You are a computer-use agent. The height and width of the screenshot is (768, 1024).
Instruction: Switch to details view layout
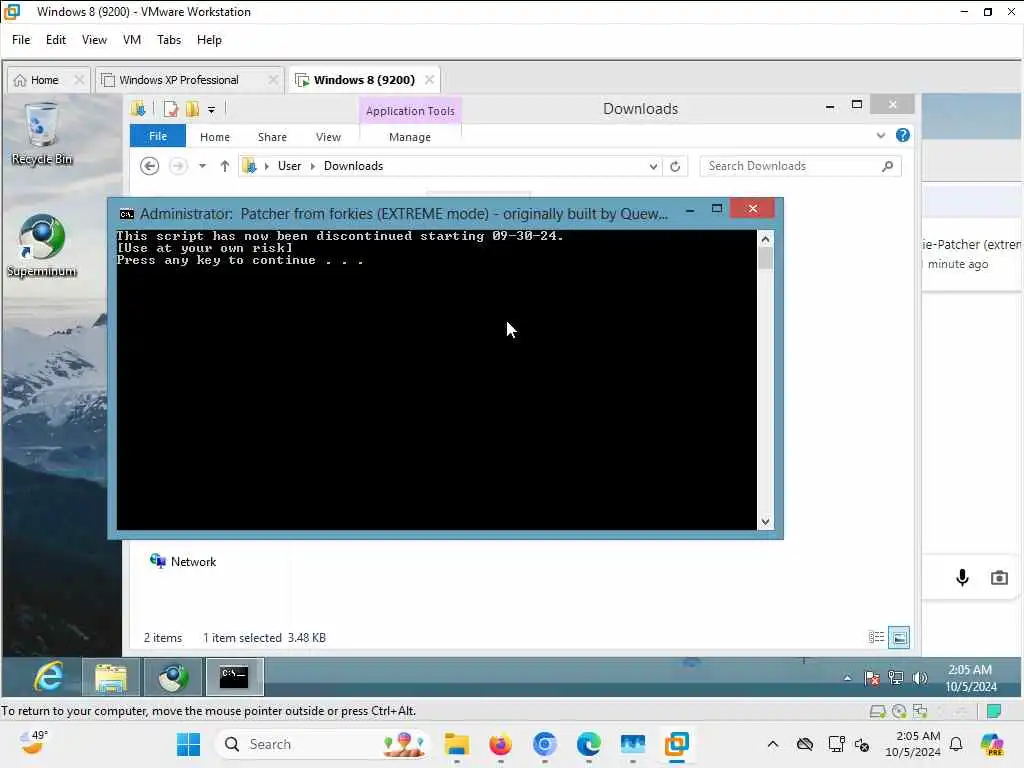(x=876, y=637)
